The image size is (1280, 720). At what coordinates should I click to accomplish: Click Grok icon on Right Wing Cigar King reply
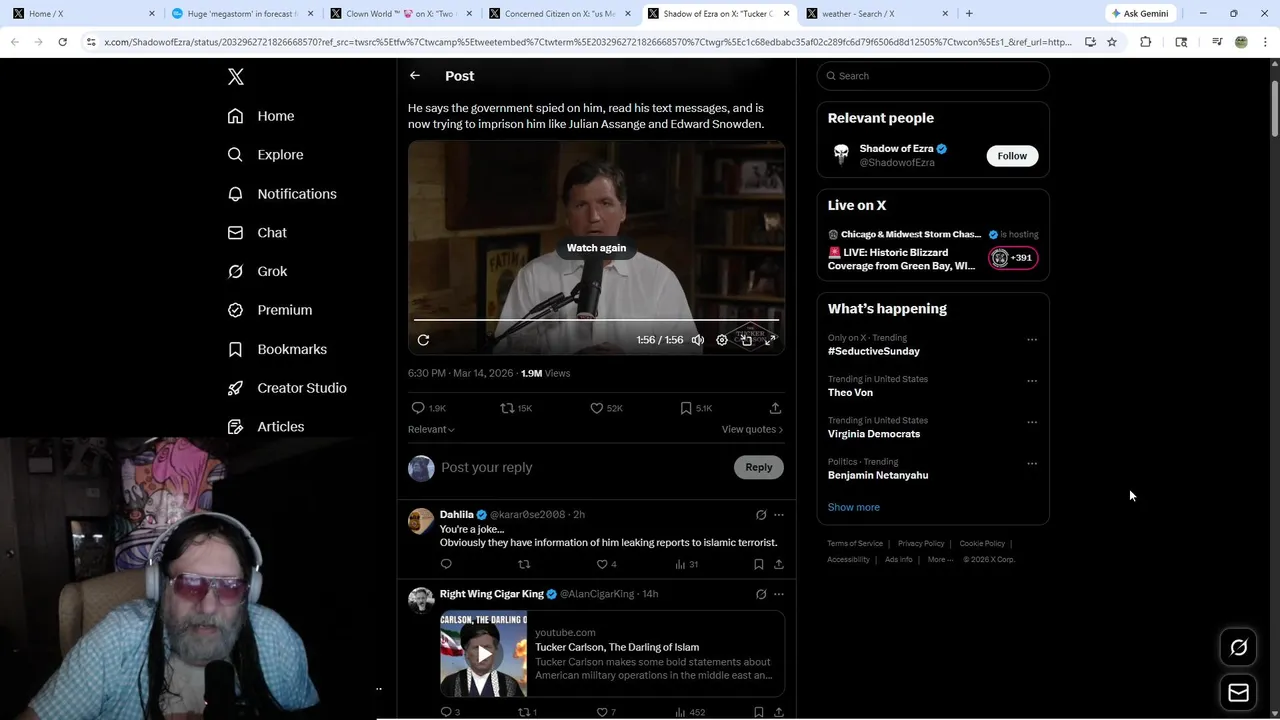[761, 594]
